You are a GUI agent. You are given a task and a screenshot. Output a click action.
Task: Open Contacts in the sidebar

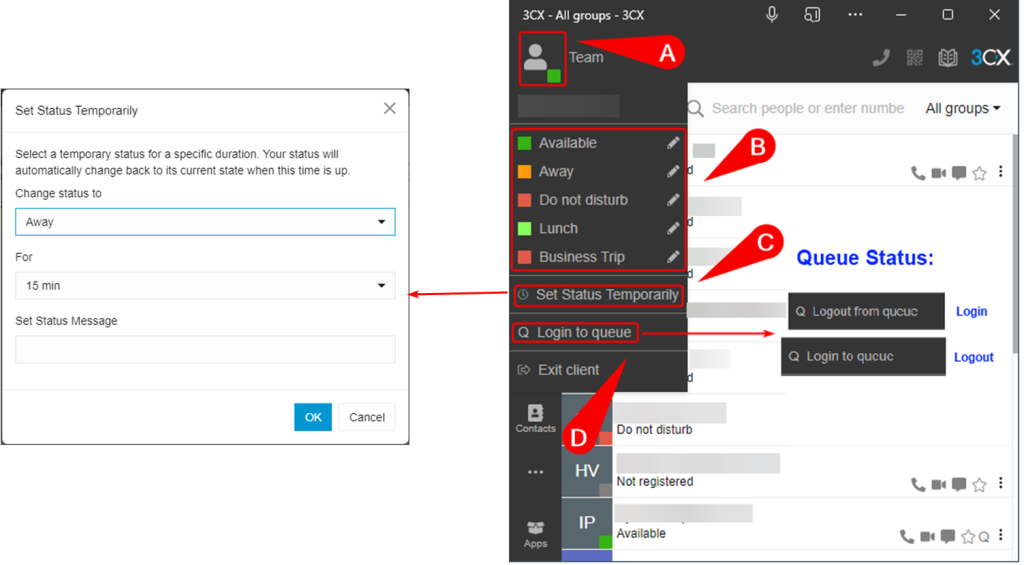(536, 419)
